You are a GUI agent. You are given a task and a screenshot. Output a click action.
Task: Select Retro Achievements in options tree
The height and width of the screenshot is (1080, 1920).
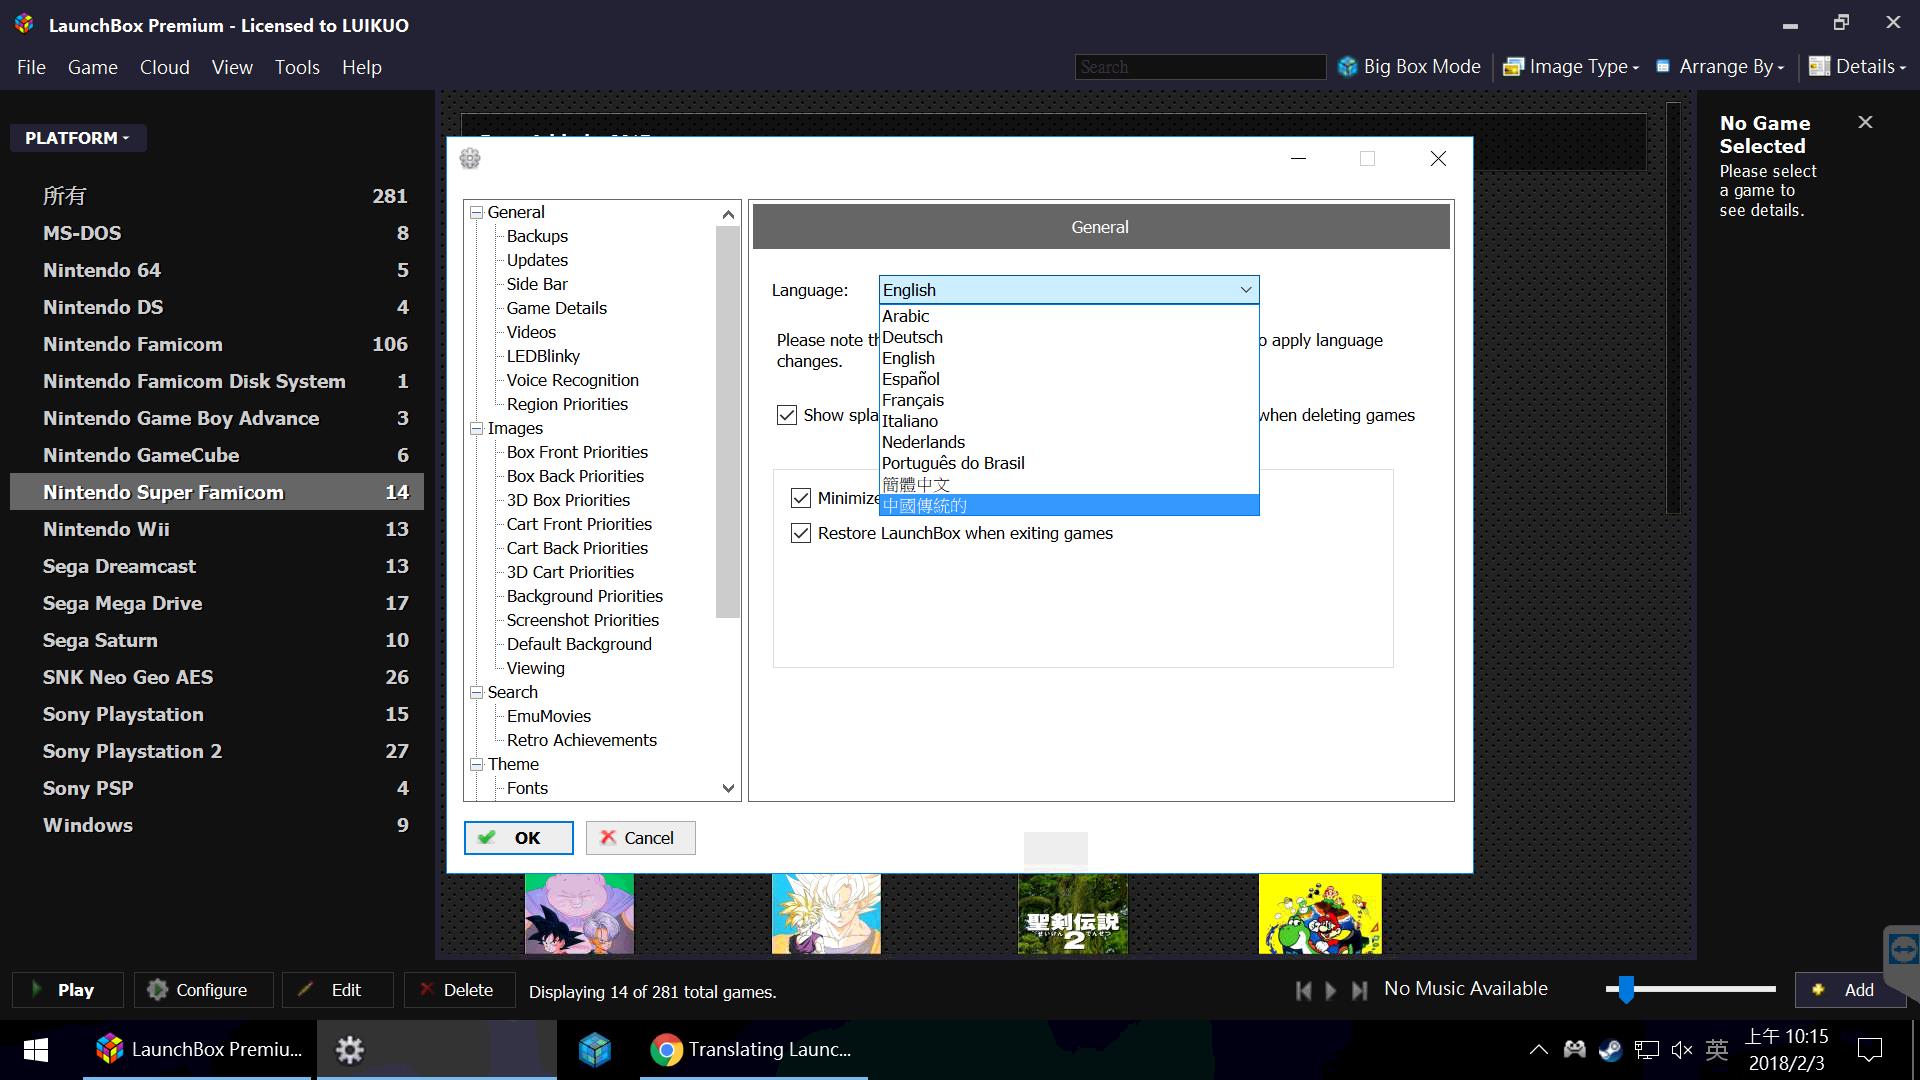pyautogui.click(x=581, y=740)
